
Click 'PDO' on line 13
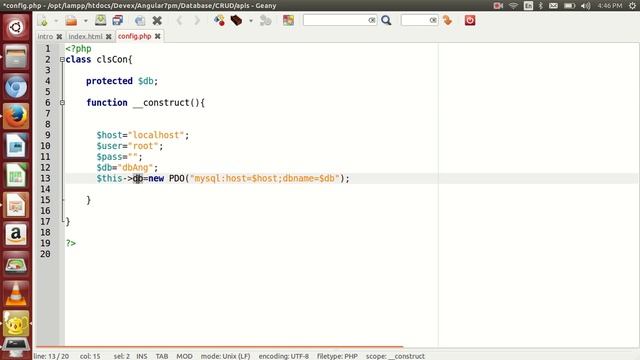click(177, 178)
